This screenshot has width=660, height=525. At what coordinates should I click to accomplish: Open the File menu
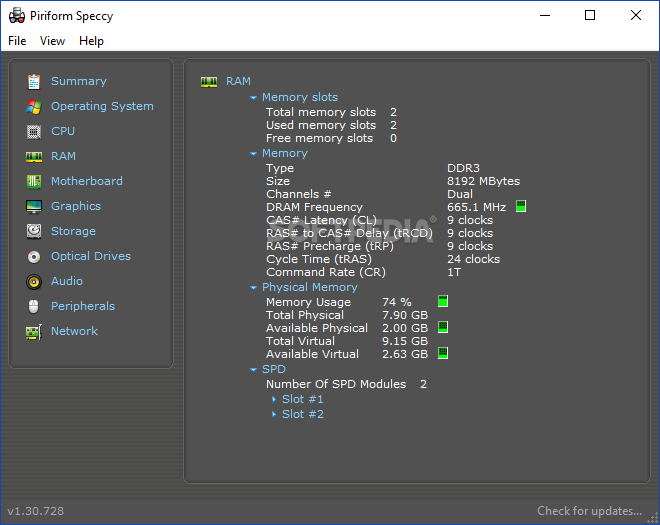point(17,41)
